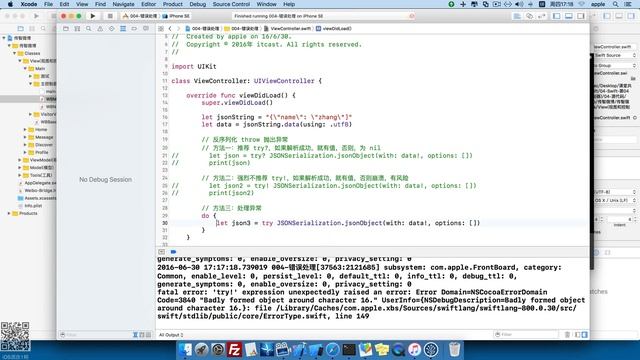Open the All Output dropdown in console
Screen dimensions: 640x360
click(171, 335)
